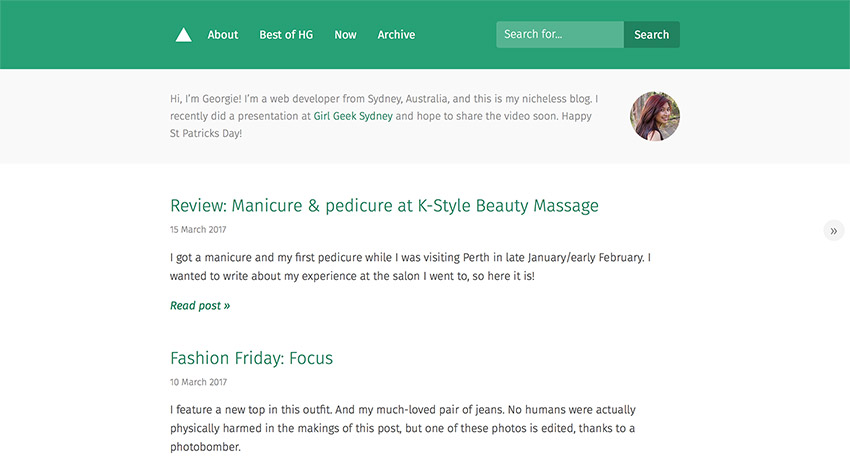Focus the 'Search for...' input field
850x470 pixels.
pos(560,34)
